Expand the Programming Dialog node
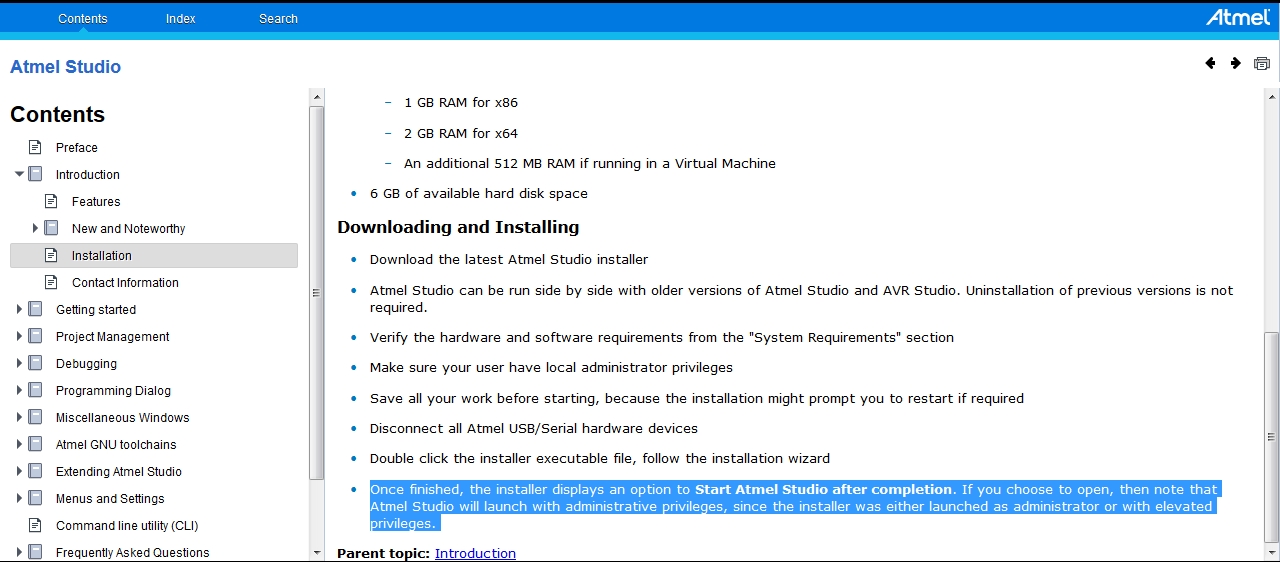The image size is (1280, 562). pos(19,390)
